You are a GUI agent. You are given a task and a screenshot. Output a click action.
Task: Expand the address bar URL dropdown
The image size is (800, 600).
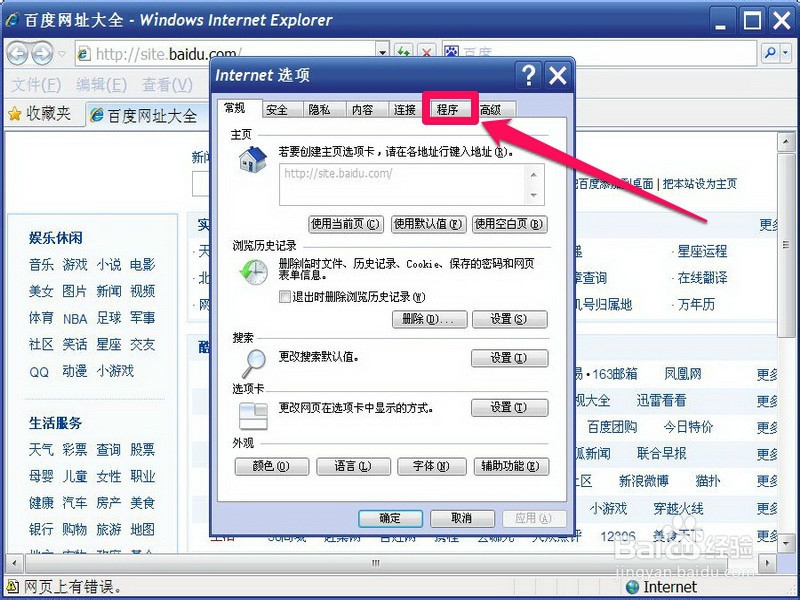pyautogui.click(x=383, y=51)
